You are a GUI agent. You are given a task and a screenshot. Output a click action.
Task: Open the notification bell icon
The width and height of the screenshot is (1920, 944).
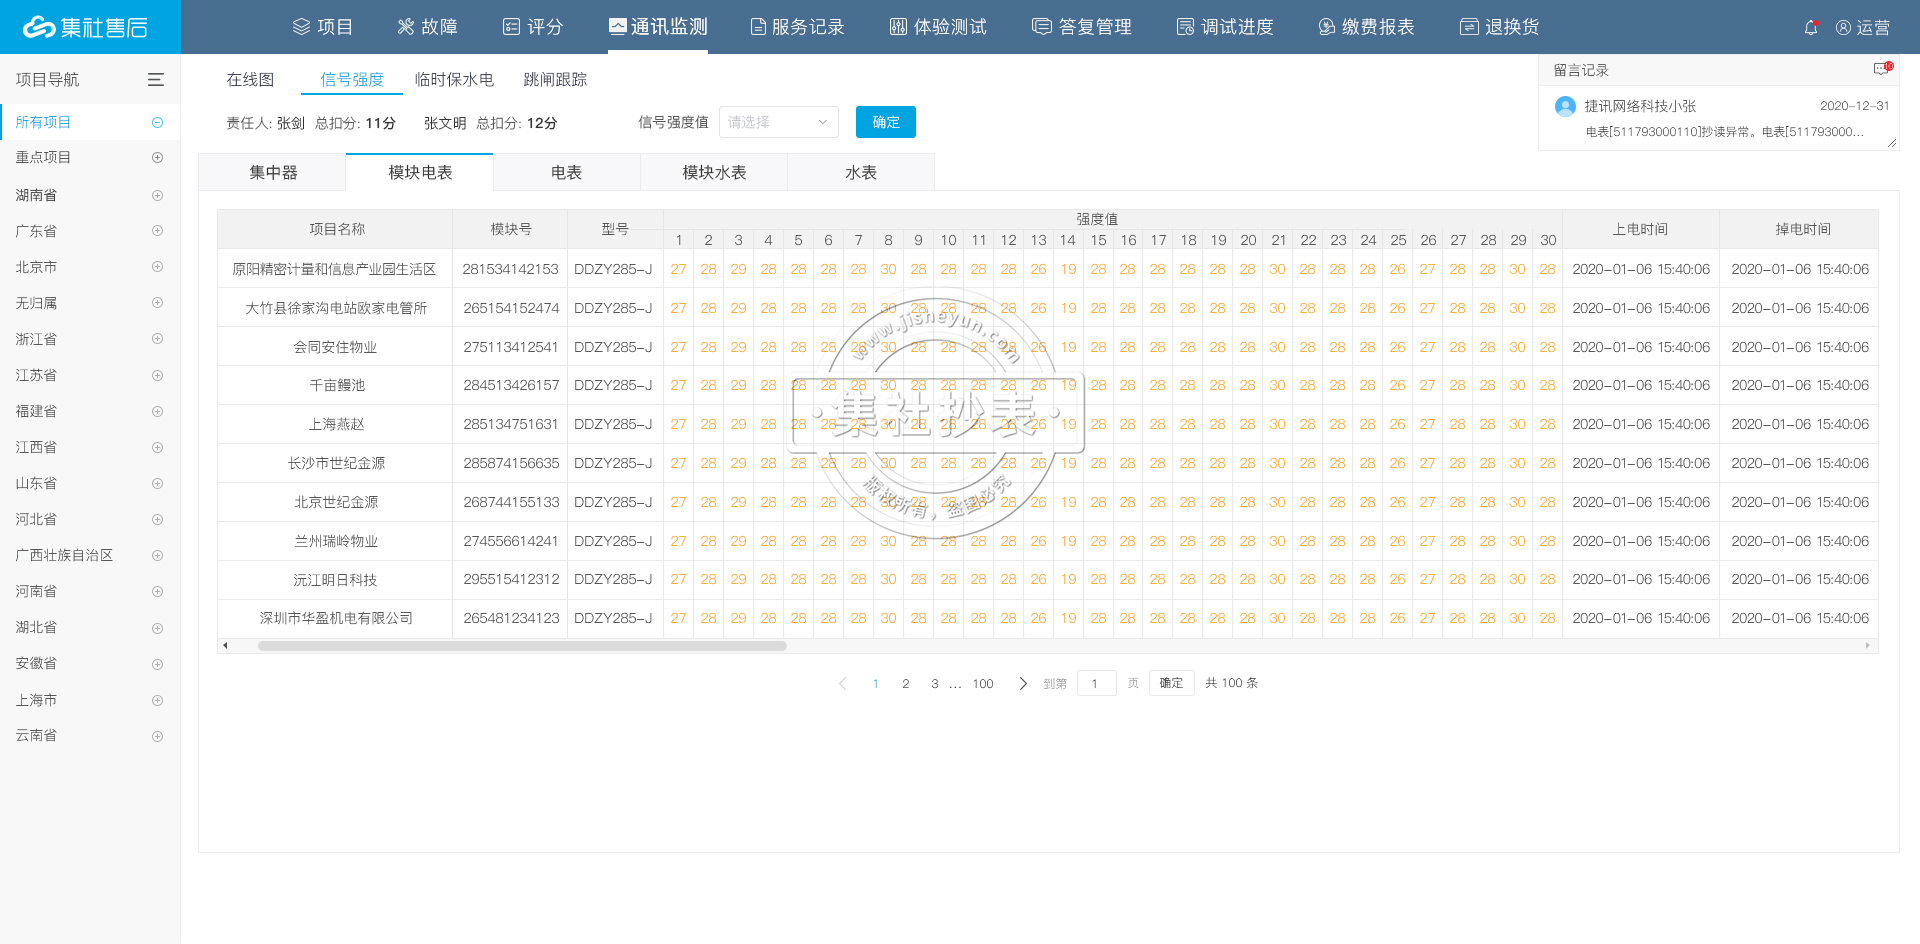(x=1811, y=27)
